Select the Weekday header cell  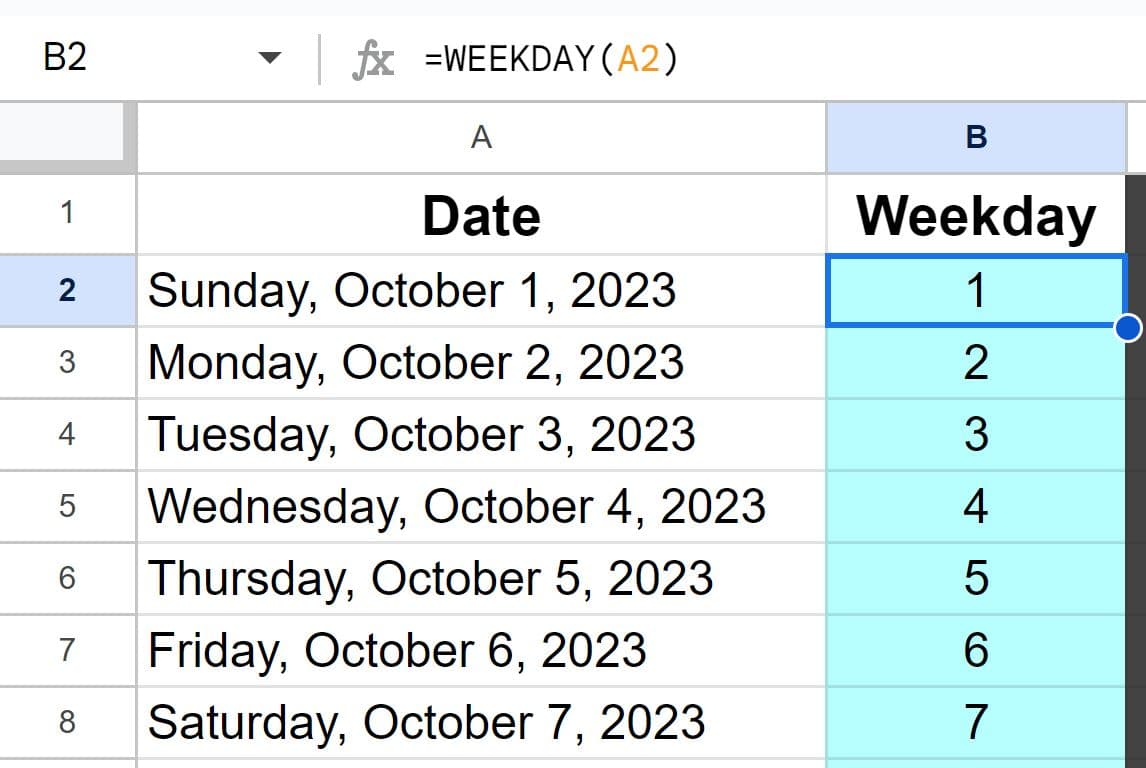(976, 213)
